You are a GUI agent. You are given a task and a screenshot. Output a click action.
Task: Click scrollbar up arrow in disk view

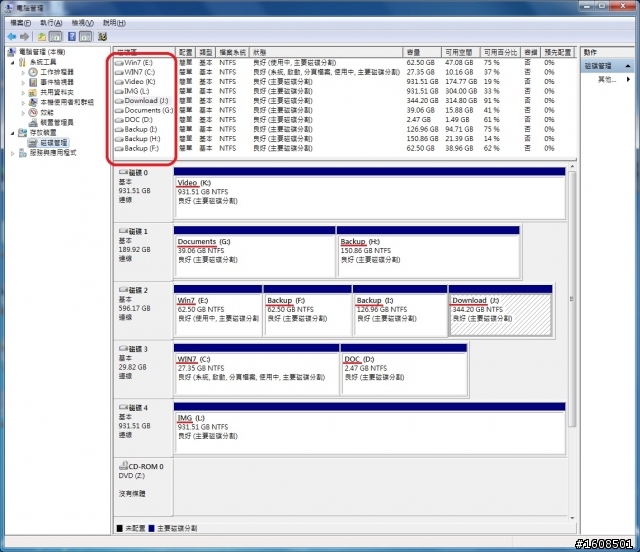(572, 167)
